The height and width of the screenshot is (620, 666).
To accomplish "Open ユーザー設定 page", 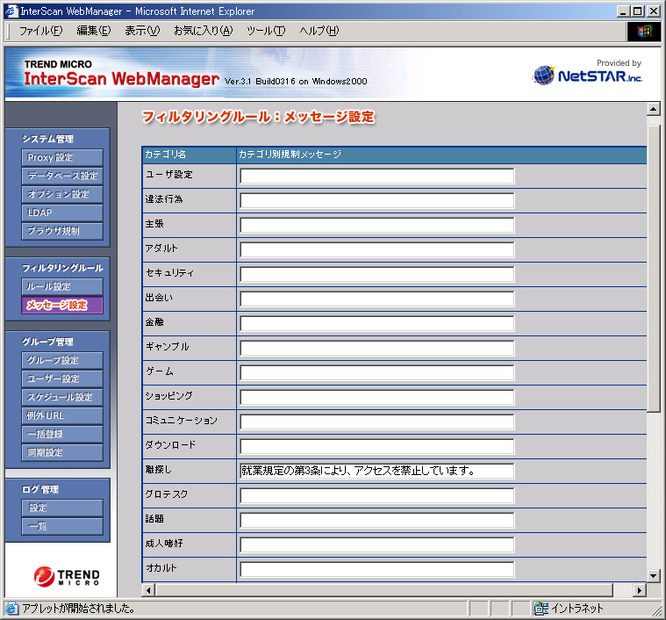I will point(62,379).
